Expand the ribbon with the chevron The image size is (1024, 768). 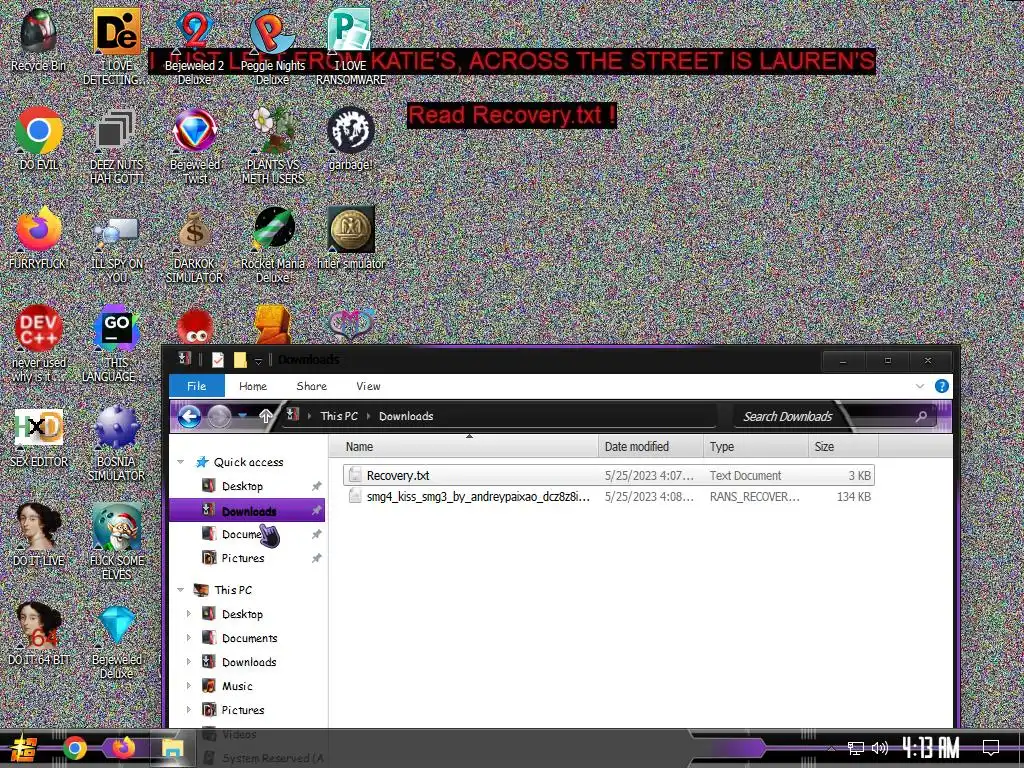click(x=920, y=386)
